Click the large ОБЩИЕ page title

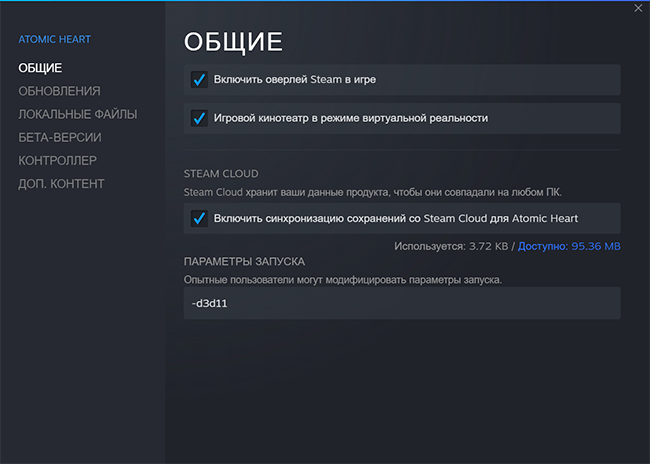pos(233,42)
